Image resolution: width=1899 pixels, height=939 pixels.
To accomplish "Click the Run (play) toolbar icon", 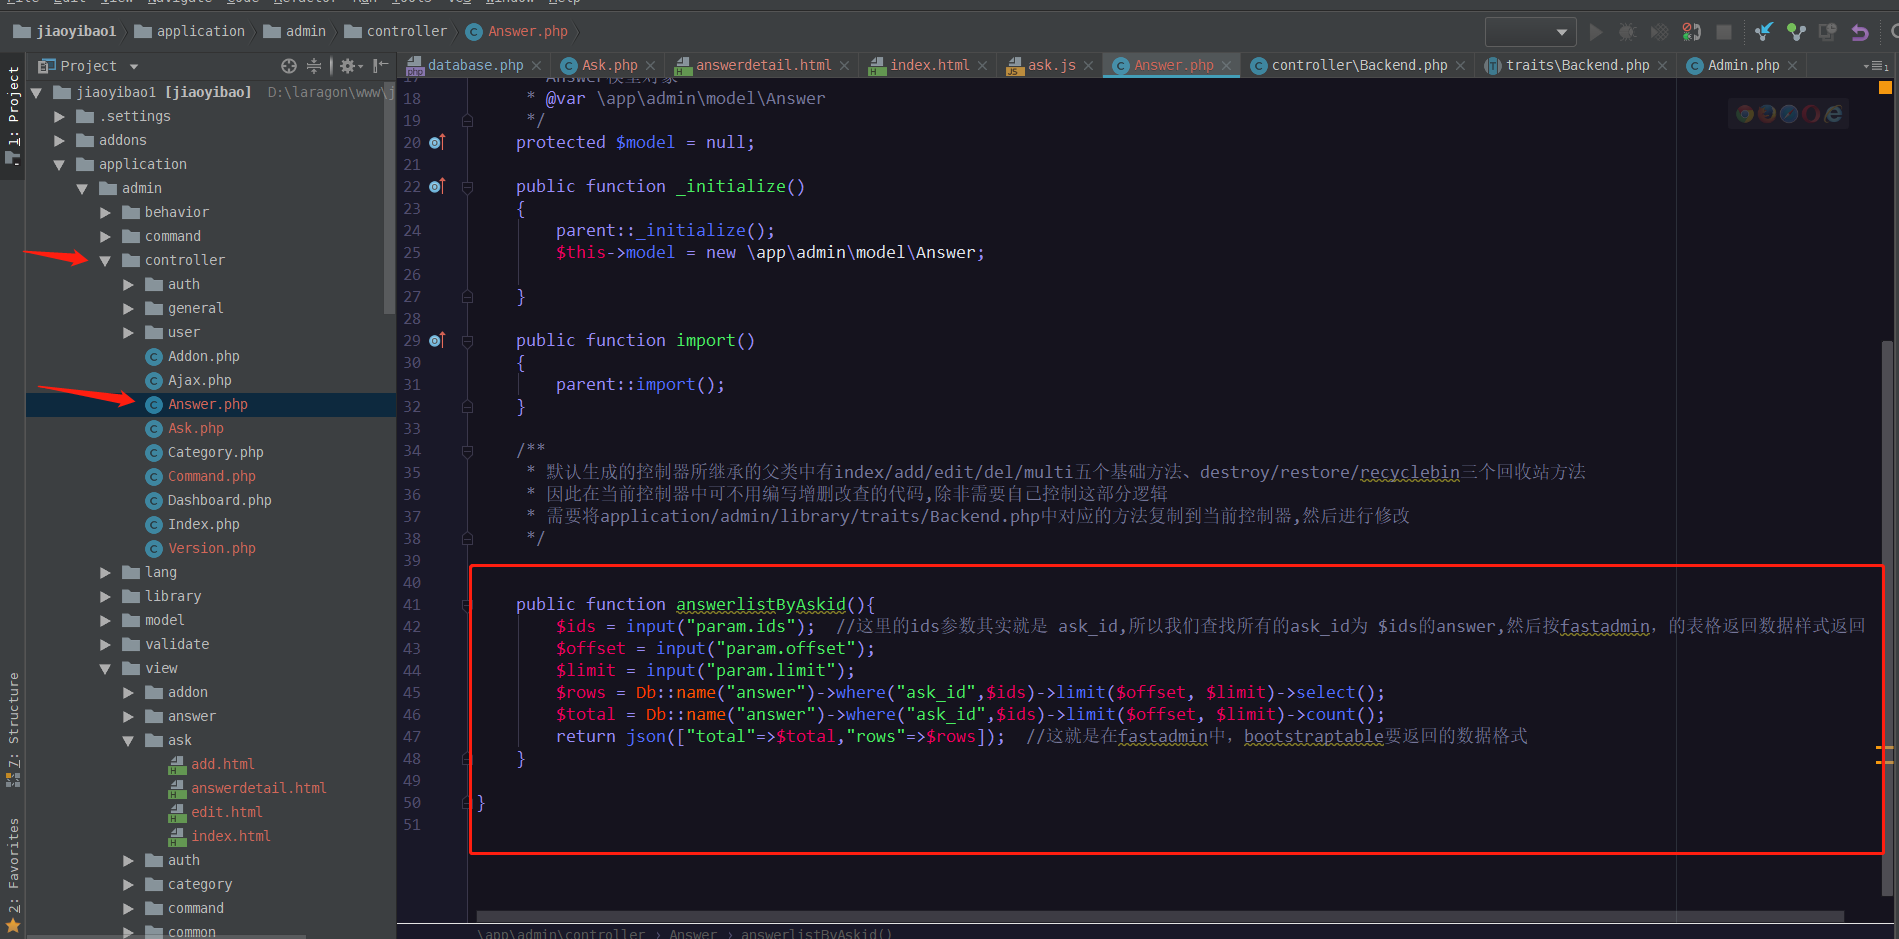I will pos(1596,32).
